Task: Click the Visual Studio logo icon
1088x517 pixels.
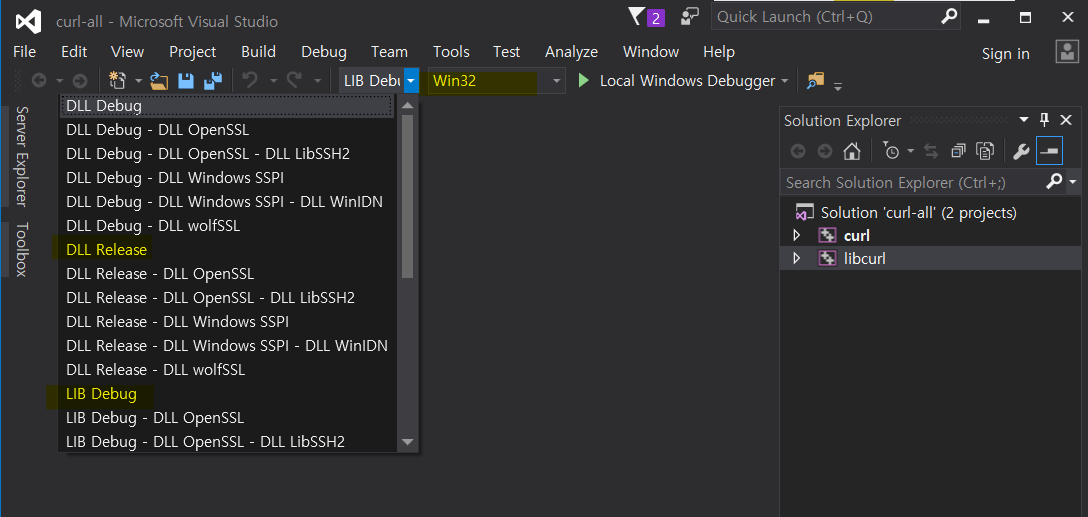Action: pos(28,22)
